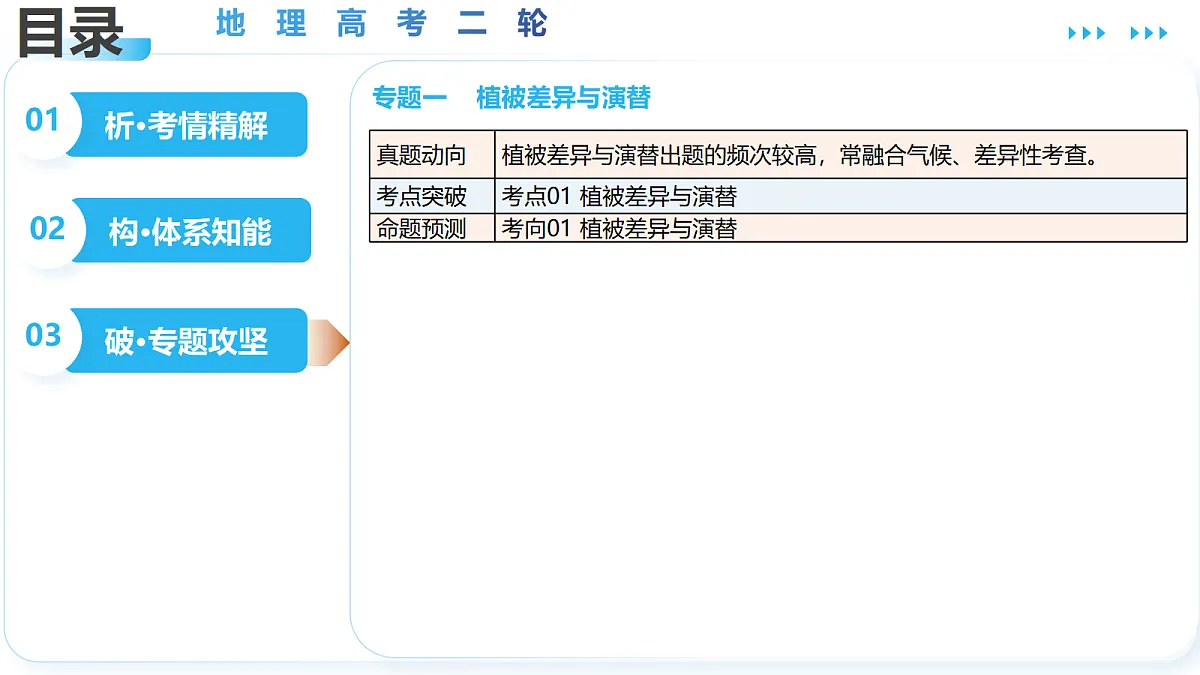
Task: Select the 真题动向 table cell
Action: point(432,154)
